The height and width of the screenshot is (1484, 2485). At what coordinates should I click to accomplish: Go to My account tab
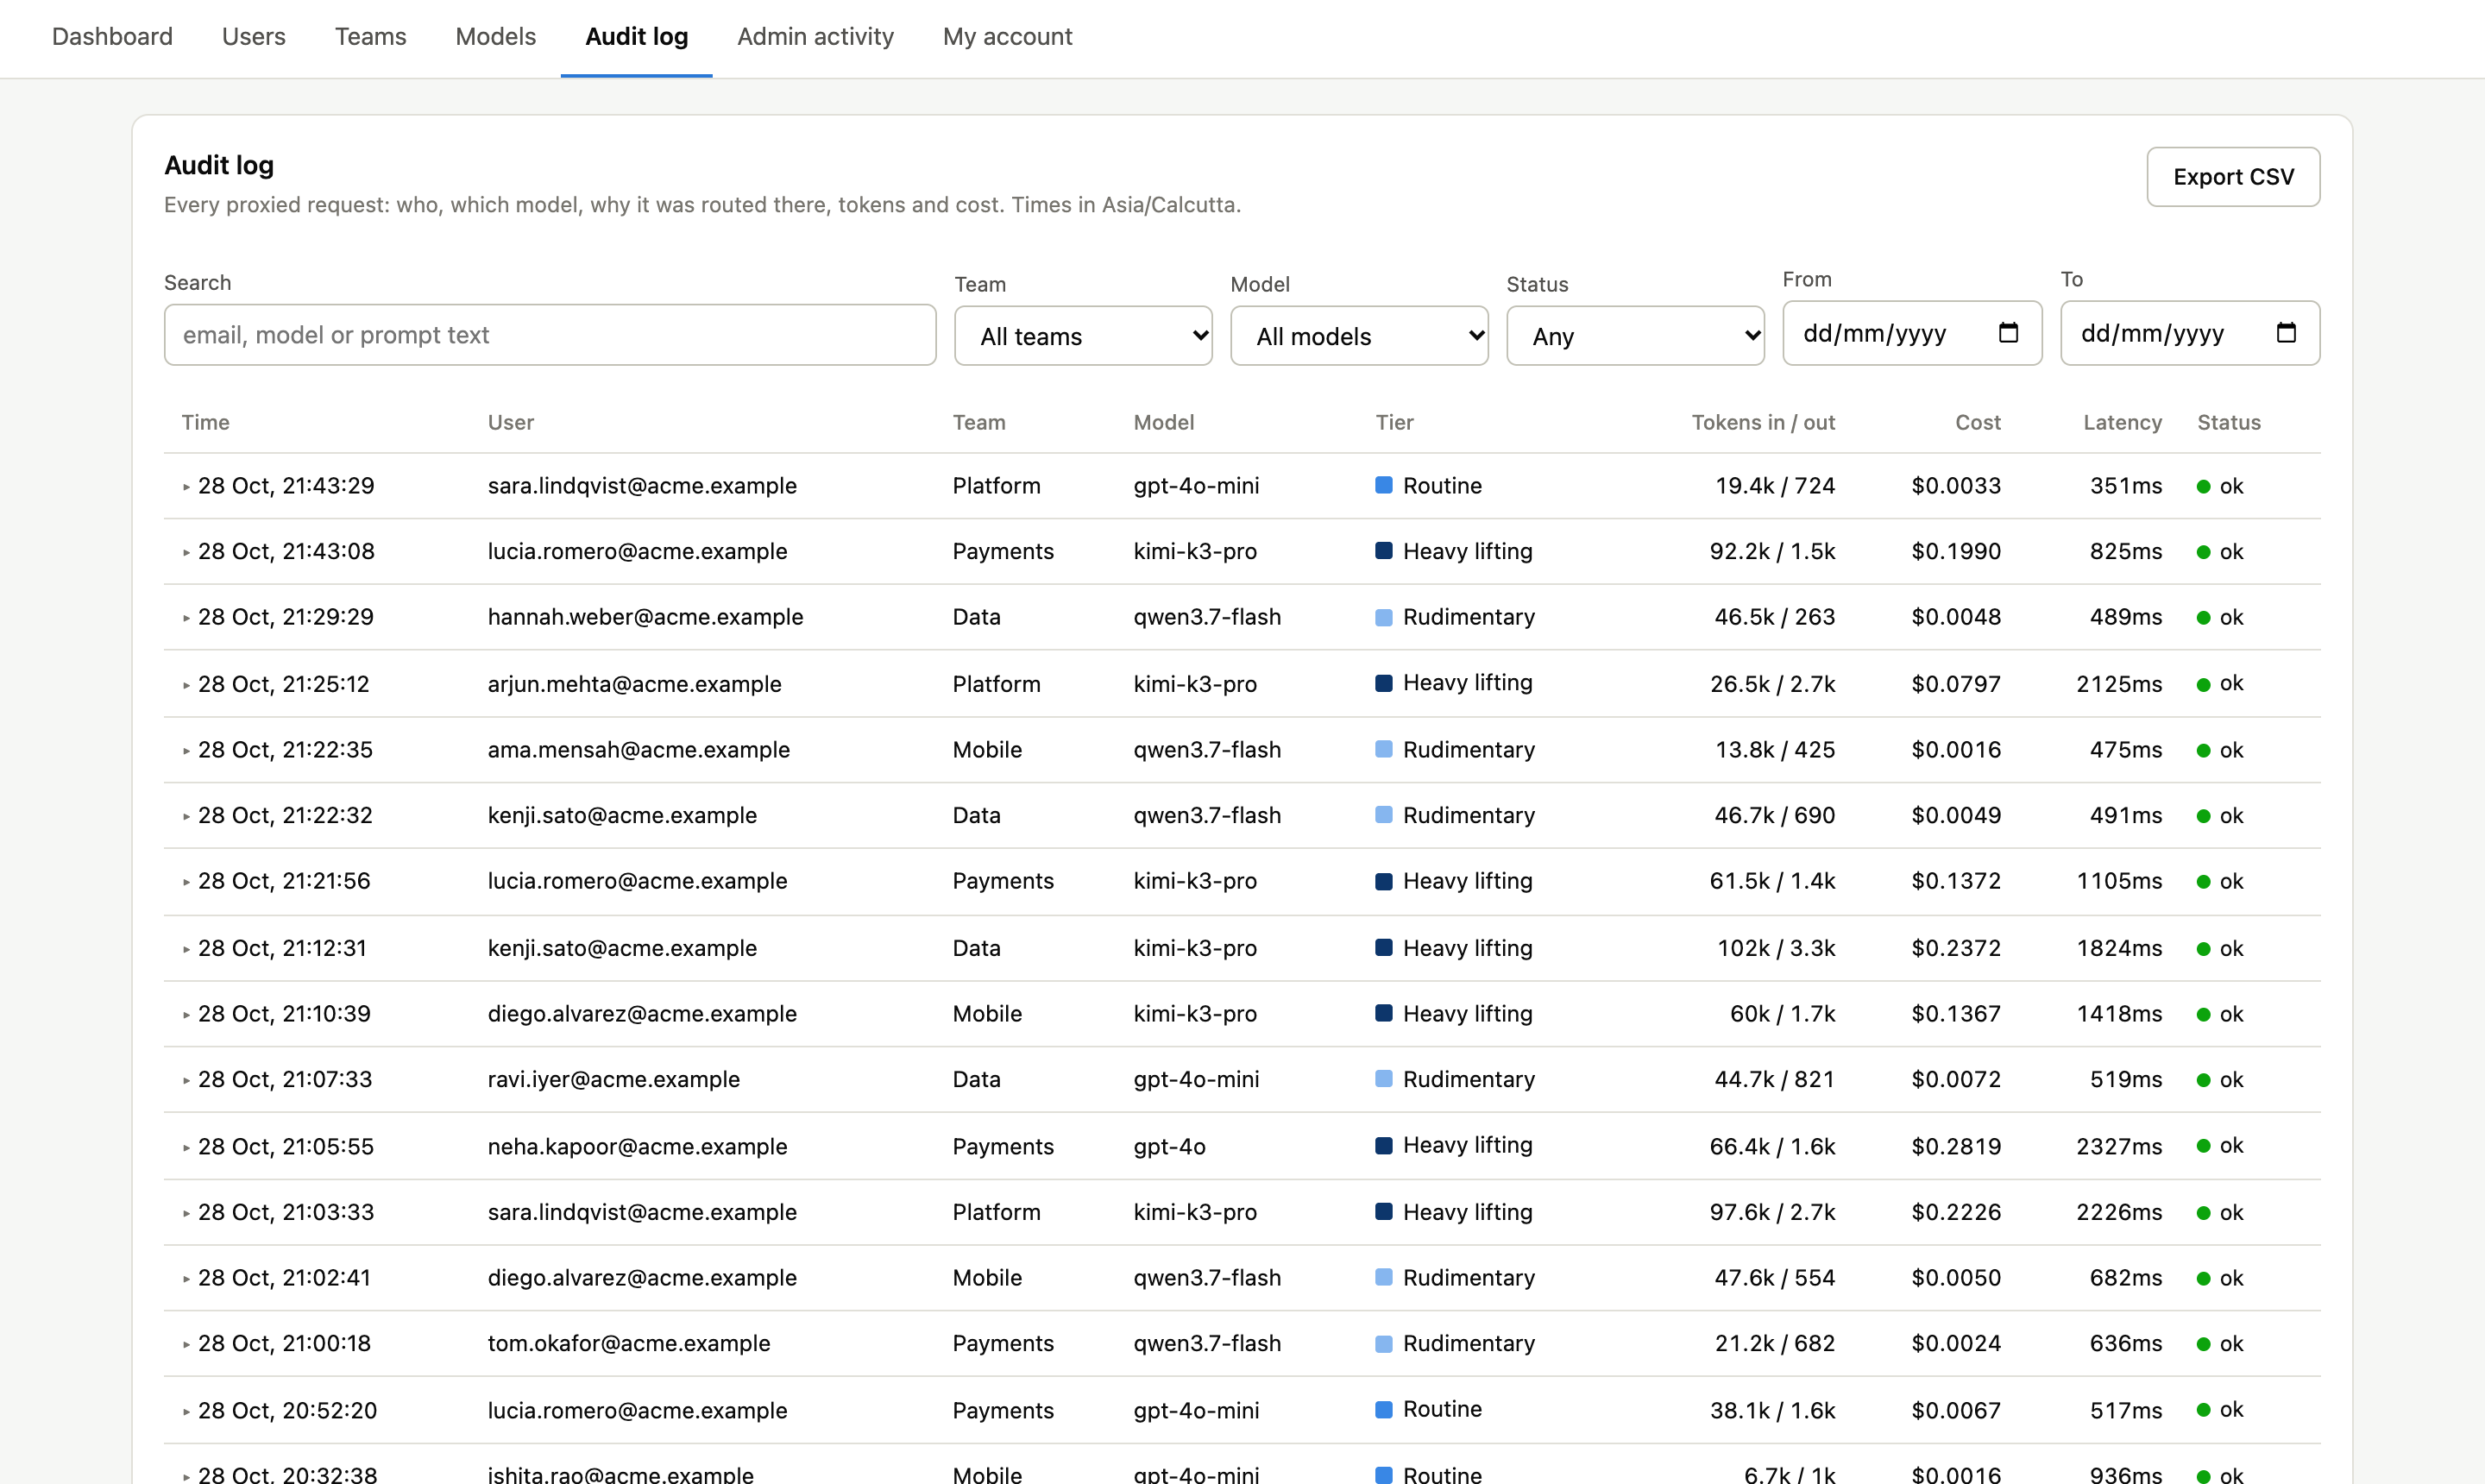pyautogui.click(x=1007, y=37)
